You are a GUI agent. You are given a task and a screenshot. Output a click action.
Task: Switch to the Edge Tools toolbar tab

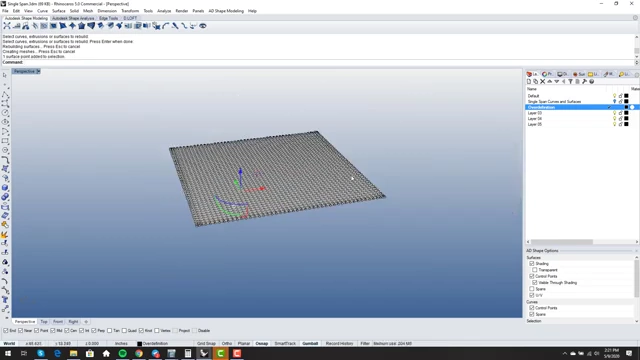[109, 18]
